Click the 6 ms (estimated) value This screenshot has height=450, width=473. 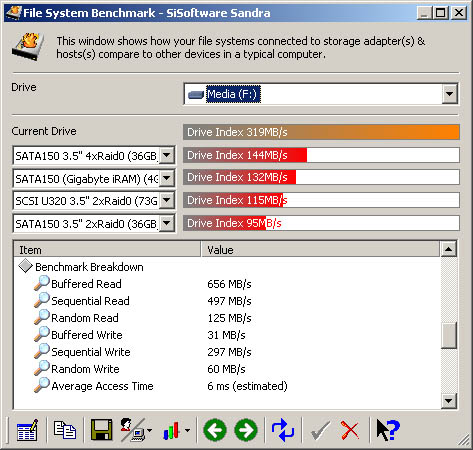[x=247, y=386]
